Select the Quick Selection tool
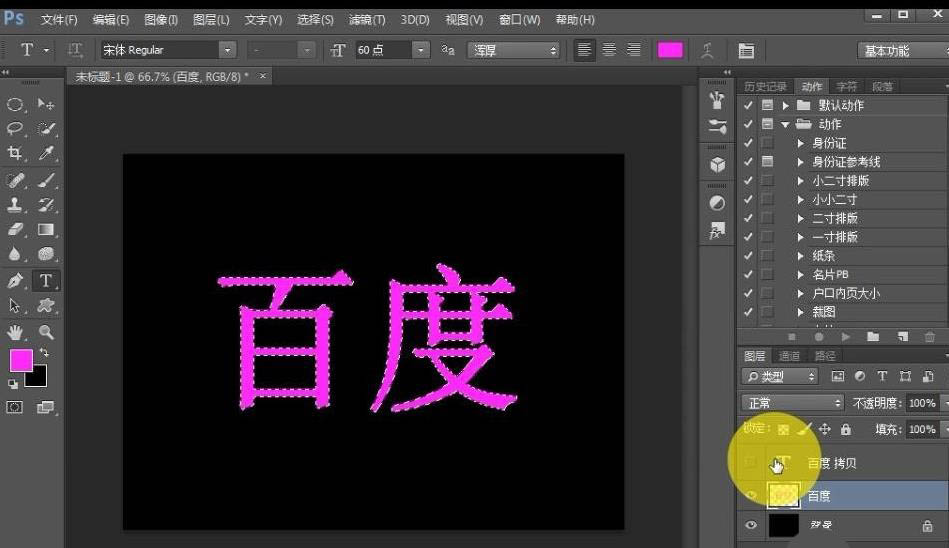Image resolution: width=949 pixels, height=548 pixels. pyautogui.click(x=46, y=128)
